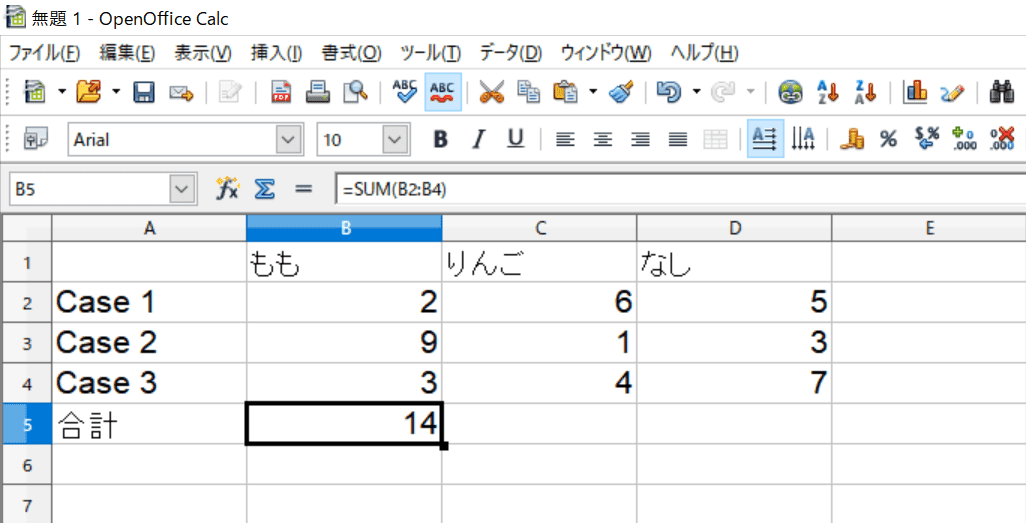Apply Currency number format
1026x523 pixels.
852,139
